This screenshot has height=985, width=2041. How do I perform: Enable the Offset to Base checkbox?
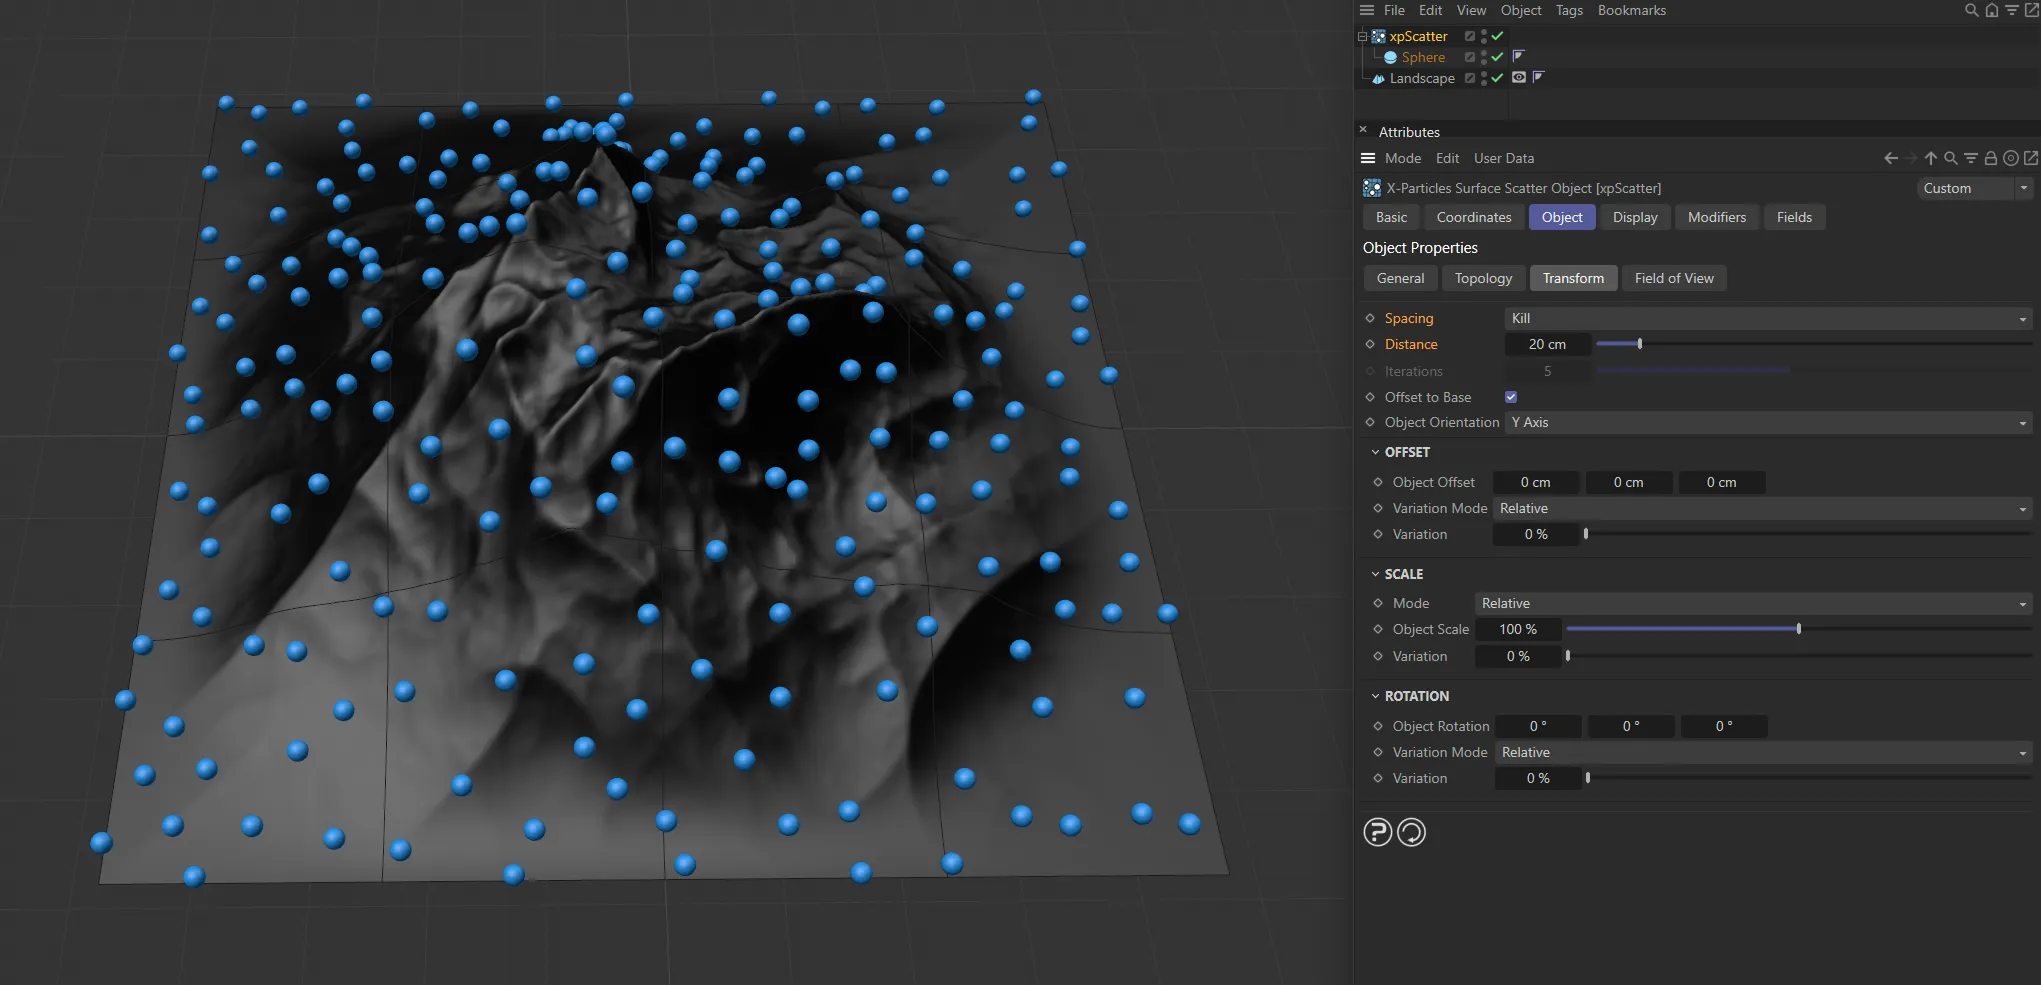[1511, 397]
